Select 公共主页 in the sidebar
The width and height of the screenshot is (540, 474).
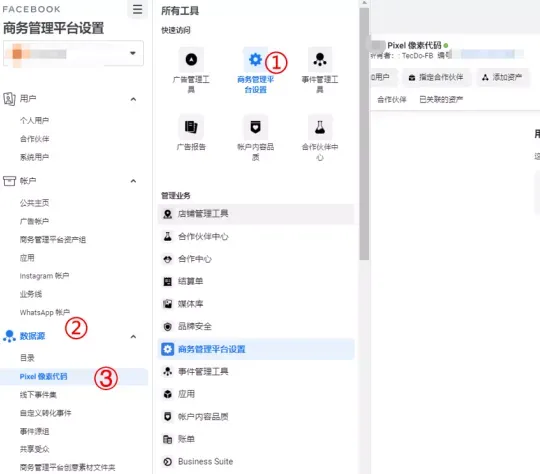(x=34, y=203)
